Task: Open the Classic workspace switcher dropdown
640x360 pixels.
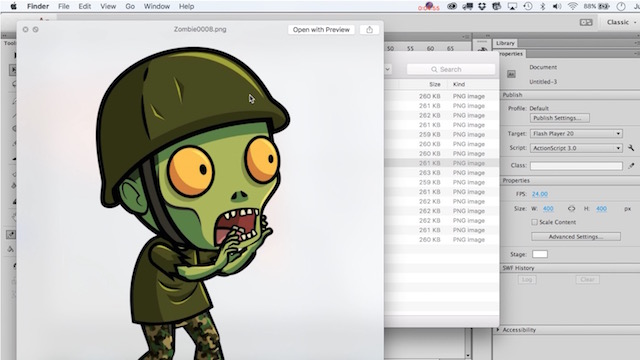Action: coord(621,22)
